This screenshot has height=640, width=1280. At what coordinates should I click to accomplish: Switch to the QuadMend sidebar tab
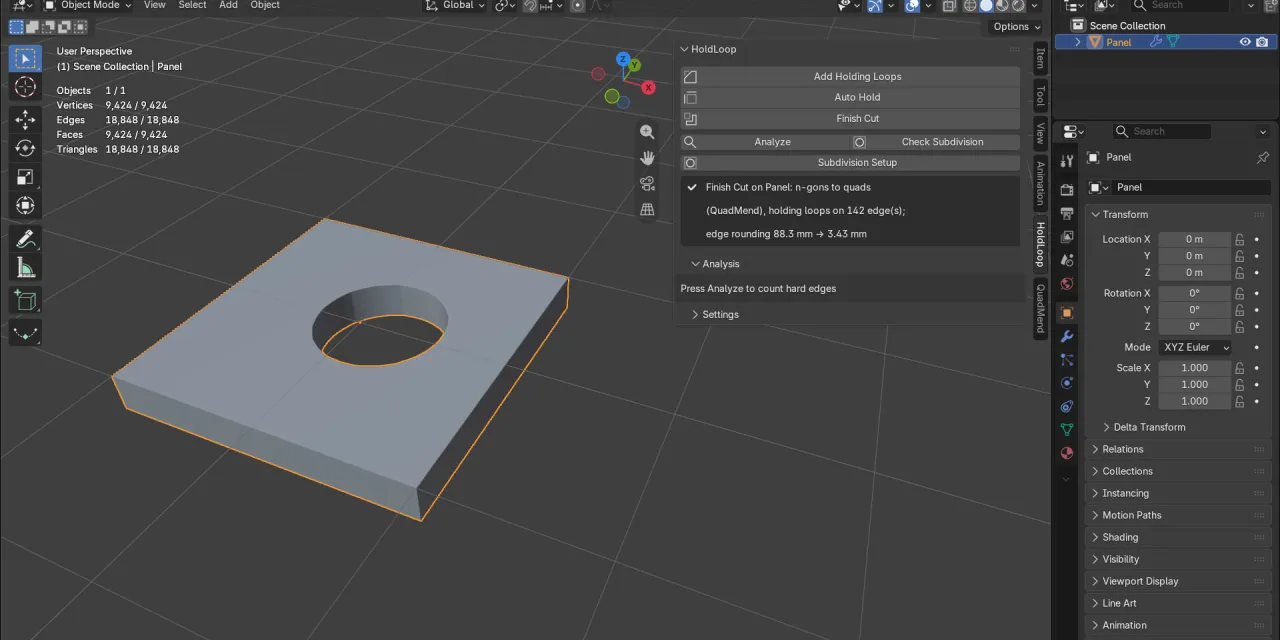click(1040, 308)
